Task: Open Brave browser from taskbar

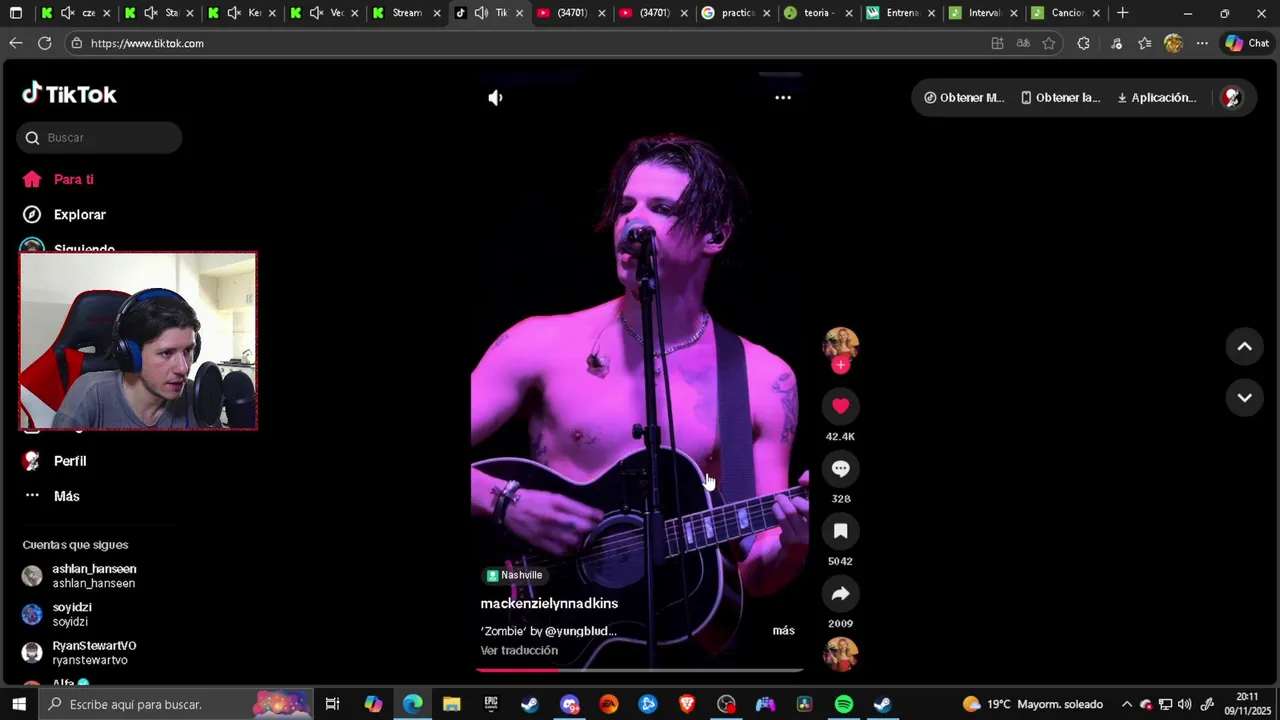Action: [x=687, y=704]
